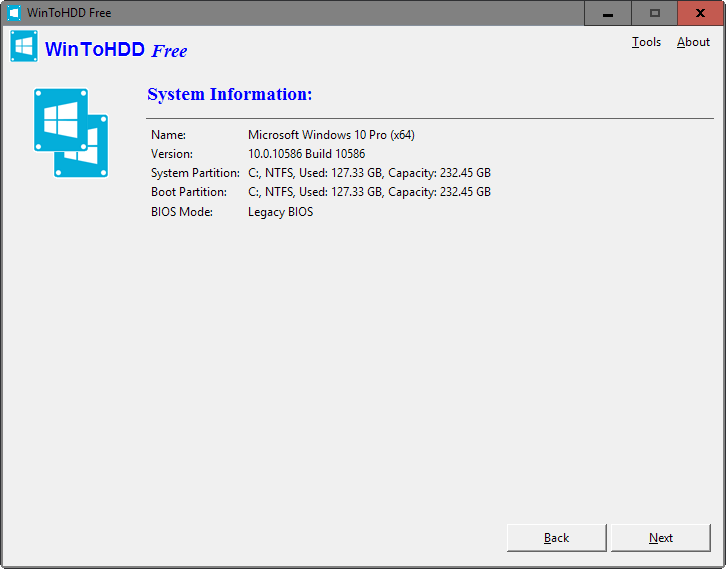Click the window title text WinToHDD Free
The image size is (726, 569).
69,13
